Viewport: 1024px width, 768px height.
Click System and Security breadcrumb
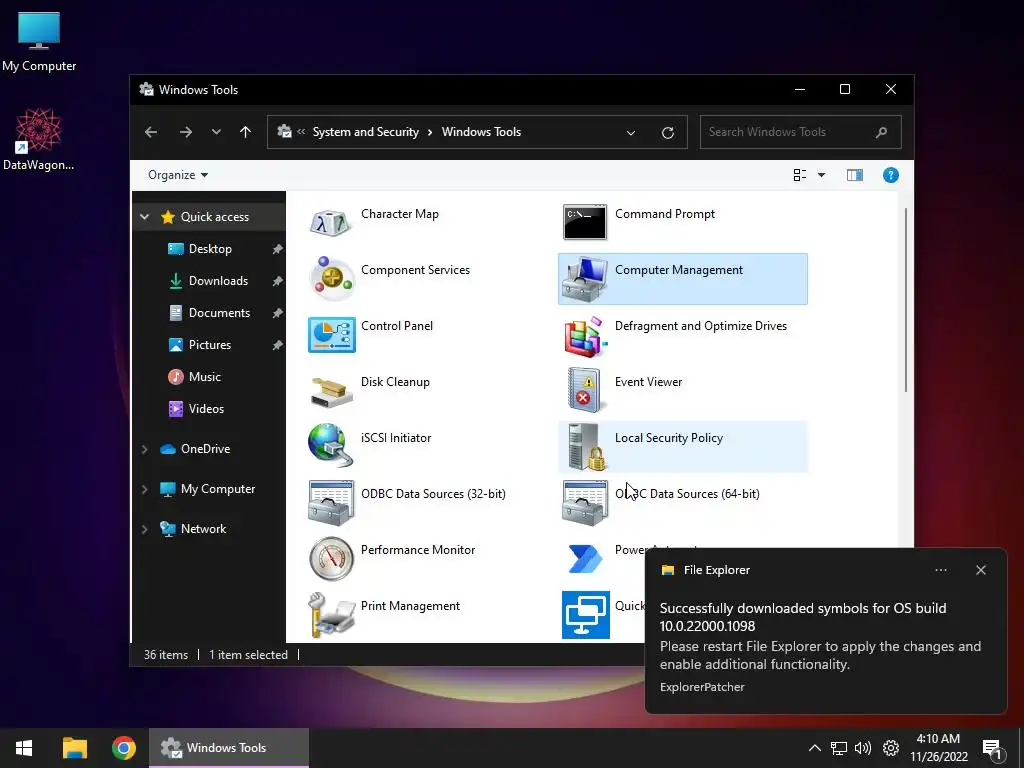click(x=366, y=132)
